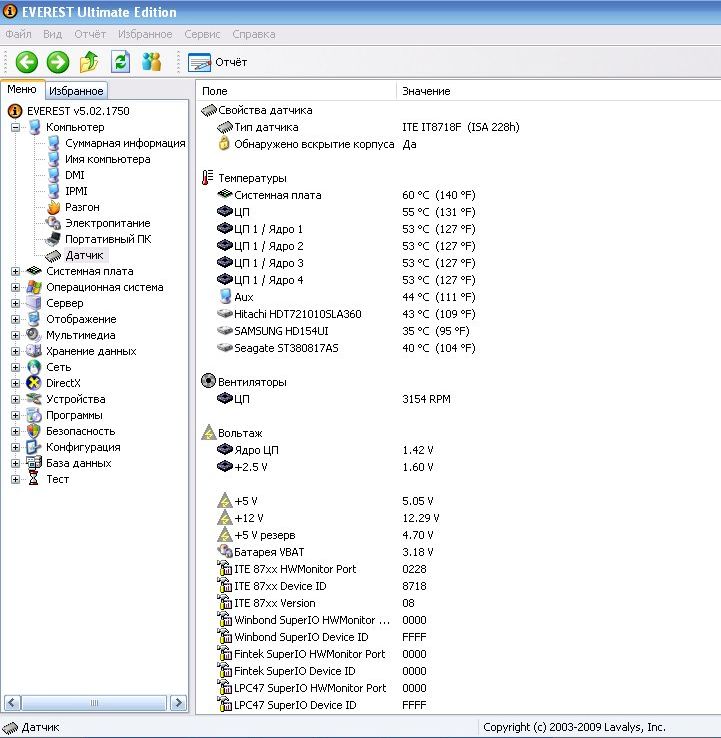
Task: Expand the Конфигурация tree node
Action: tap(16, 447)
